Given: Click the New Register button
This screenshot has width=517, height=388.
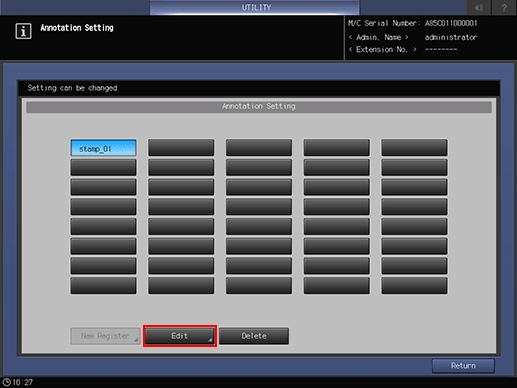Looking at the screenshot, I should click(x=105, y=336).
